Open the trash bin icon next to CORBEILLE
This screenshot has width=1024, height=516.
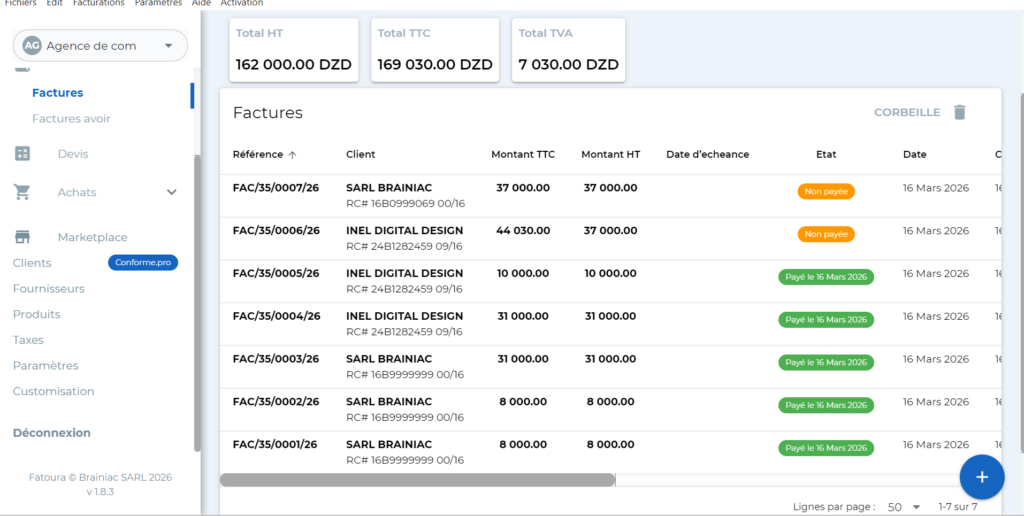tap(959, 112)
